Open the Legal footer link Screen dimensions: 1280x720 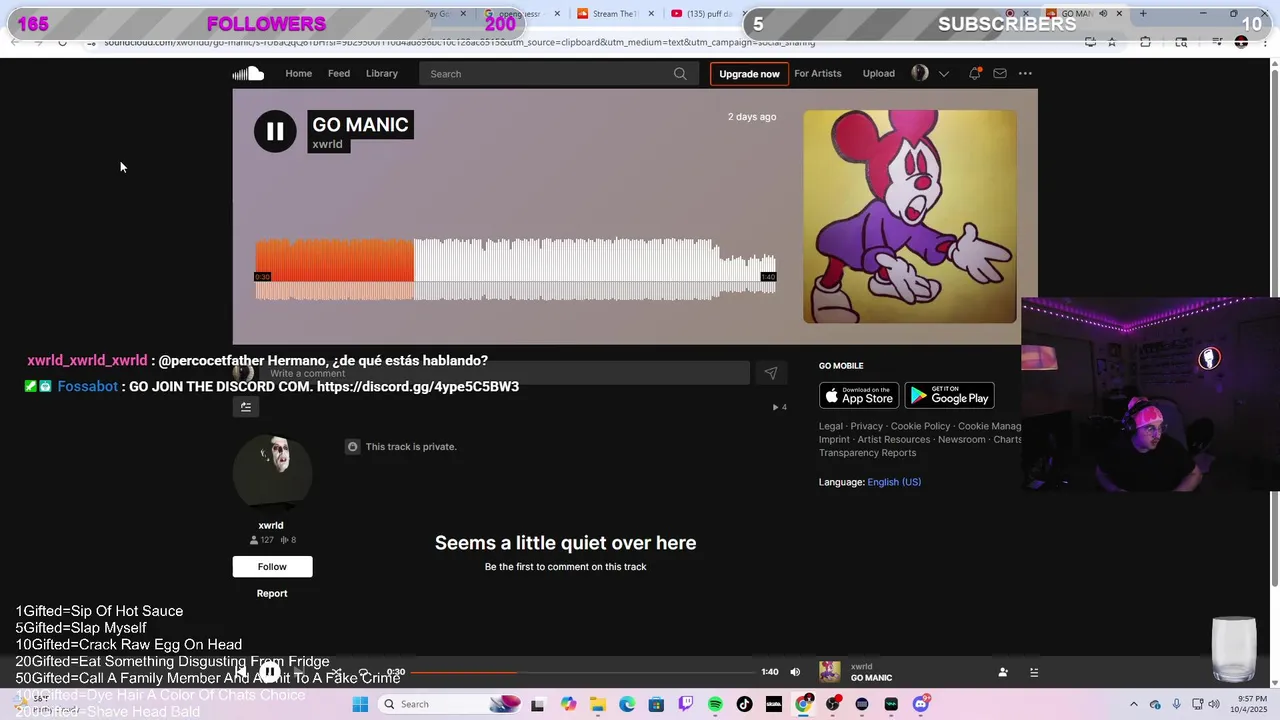(830, 426)
